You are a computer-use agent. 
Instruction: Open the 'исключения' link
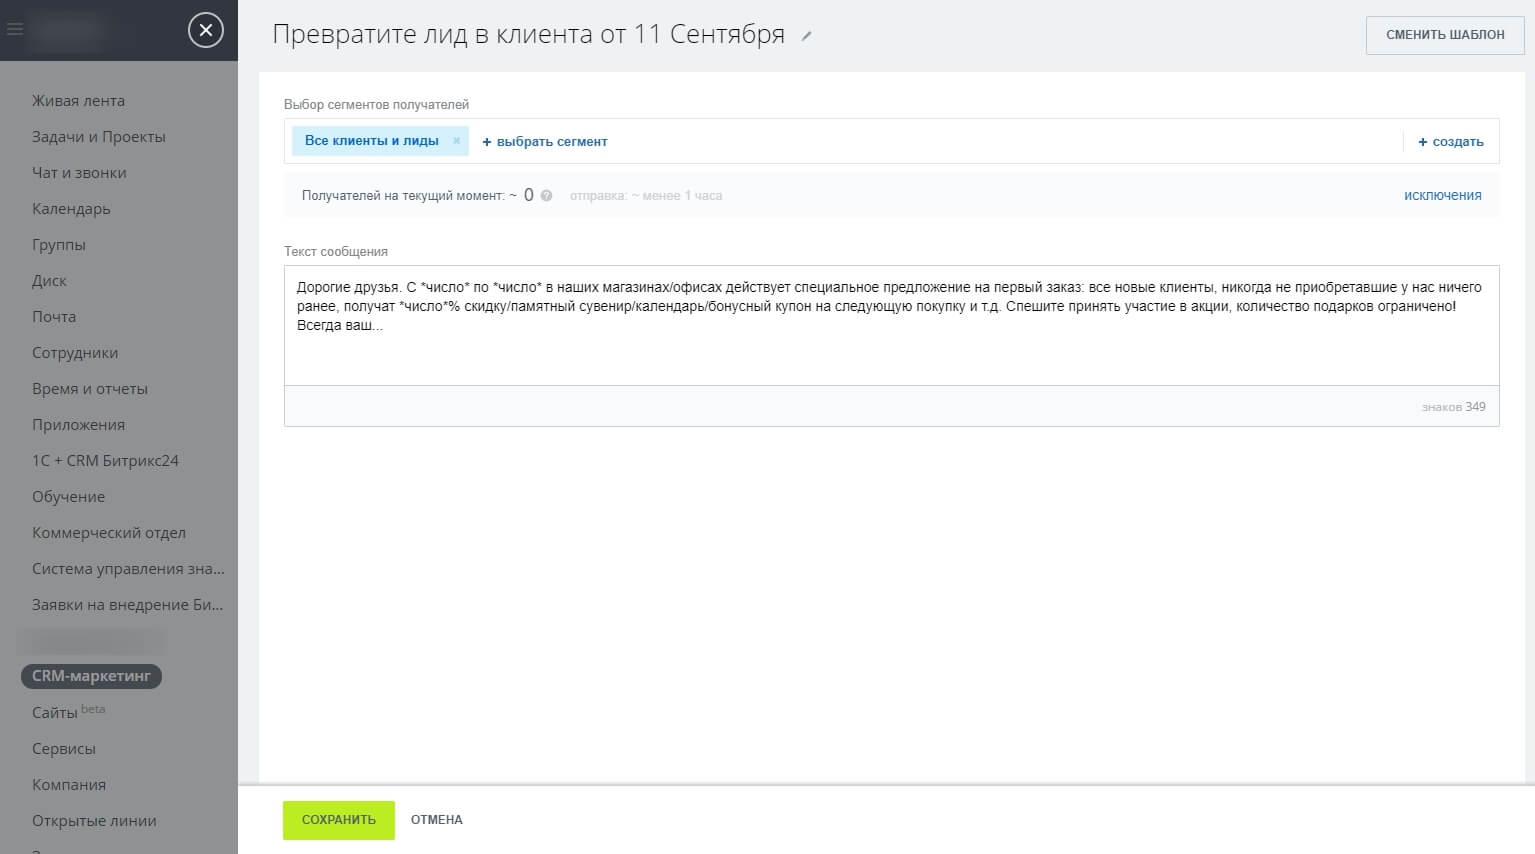(x=1442, y=195)
